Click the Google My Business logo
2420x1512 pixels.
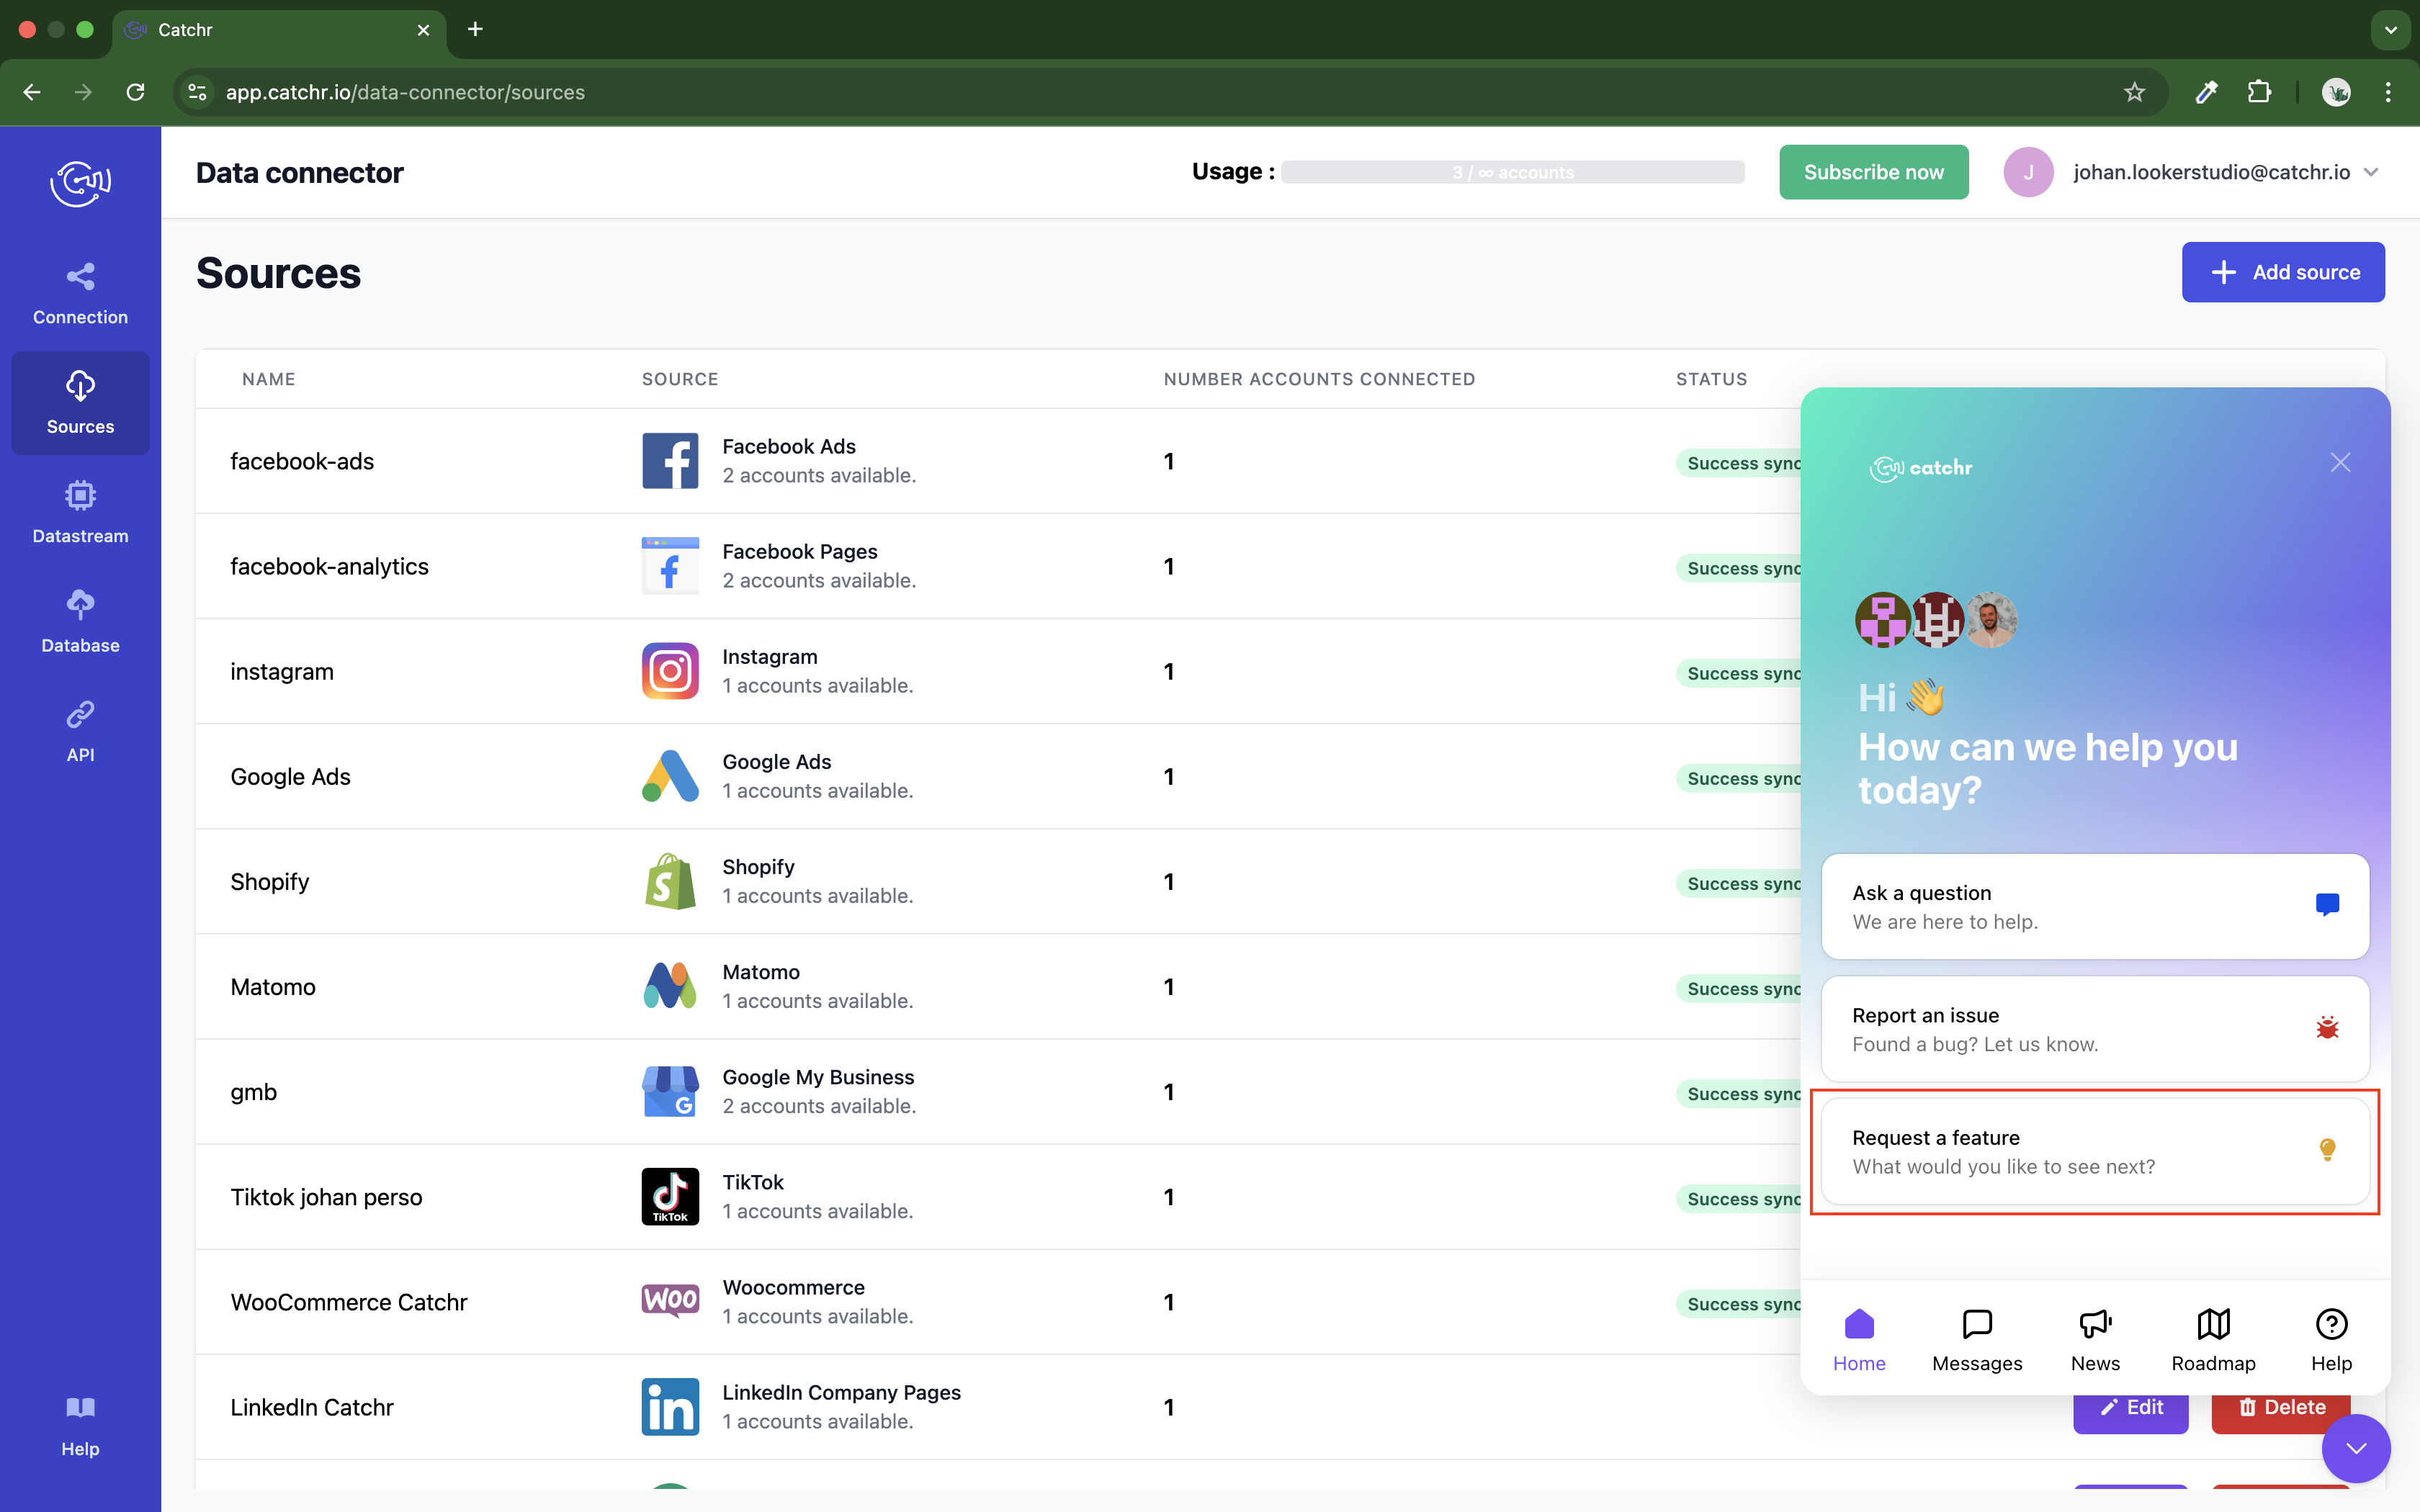670,1091
